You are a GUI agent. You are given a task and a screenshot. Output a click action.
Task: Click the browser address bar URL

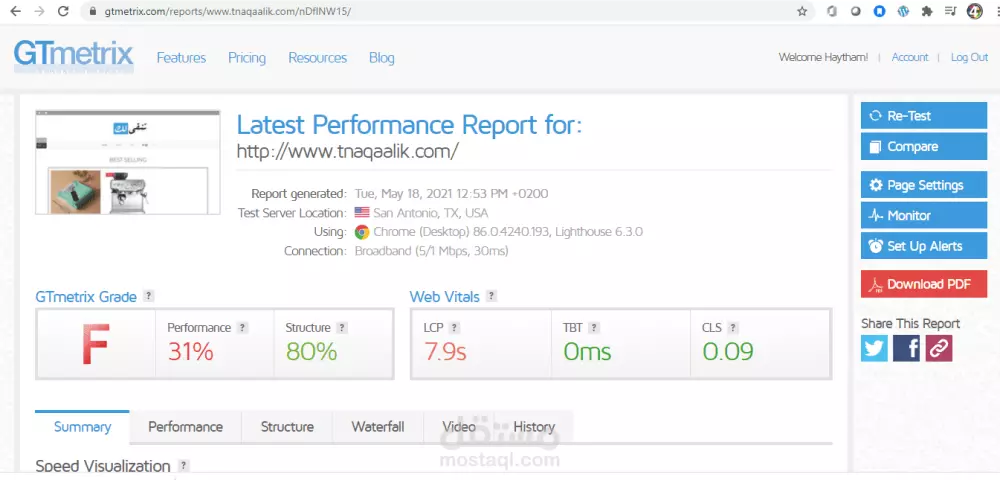coord(228,11)
